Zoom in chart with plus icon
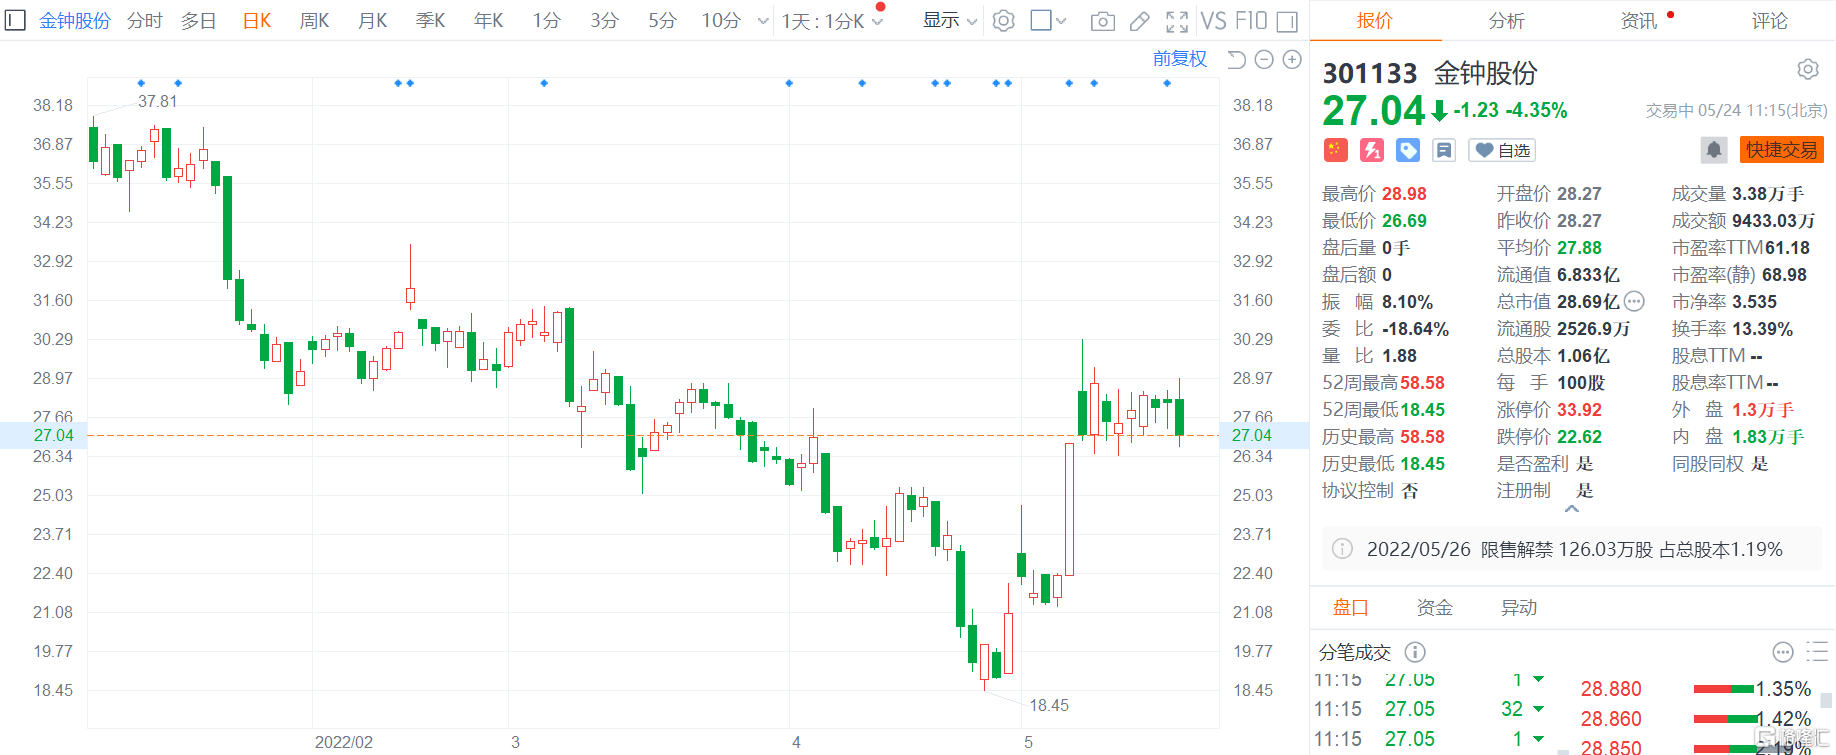Viewport: 1836px width, 755px height. 1292,60
